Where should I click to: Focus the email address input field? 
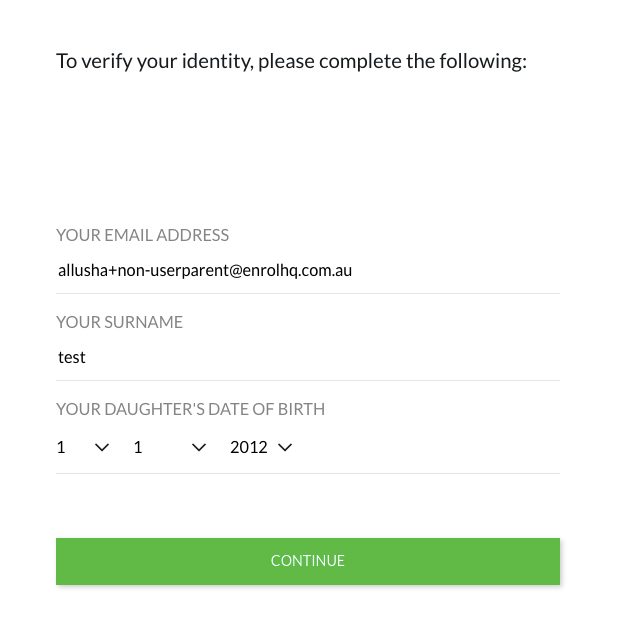coord(308,270)
